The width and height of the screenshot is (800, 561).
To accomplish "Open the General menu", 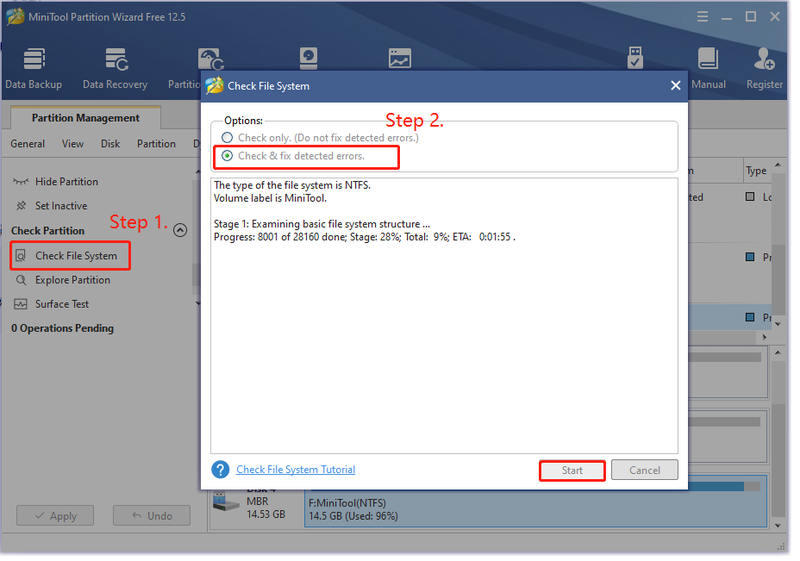I will (x=28, y=144).
